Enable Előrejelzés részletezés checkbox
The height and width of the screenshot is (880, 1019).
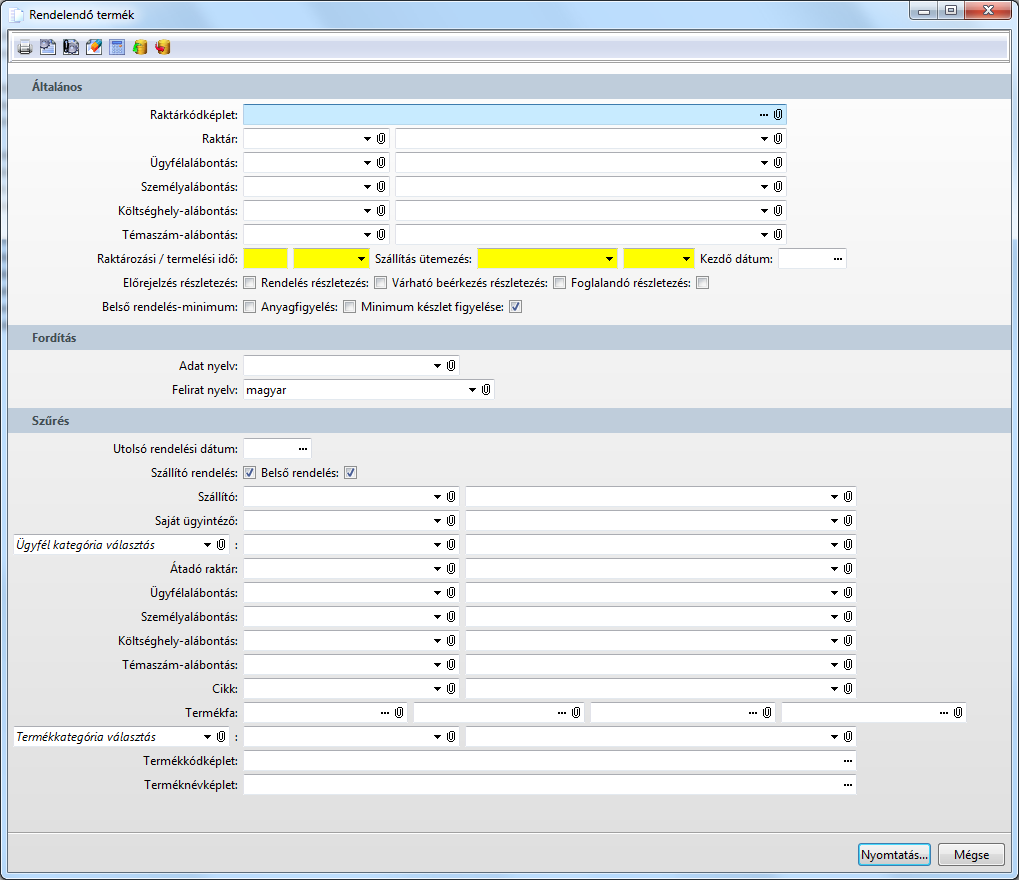249,283
